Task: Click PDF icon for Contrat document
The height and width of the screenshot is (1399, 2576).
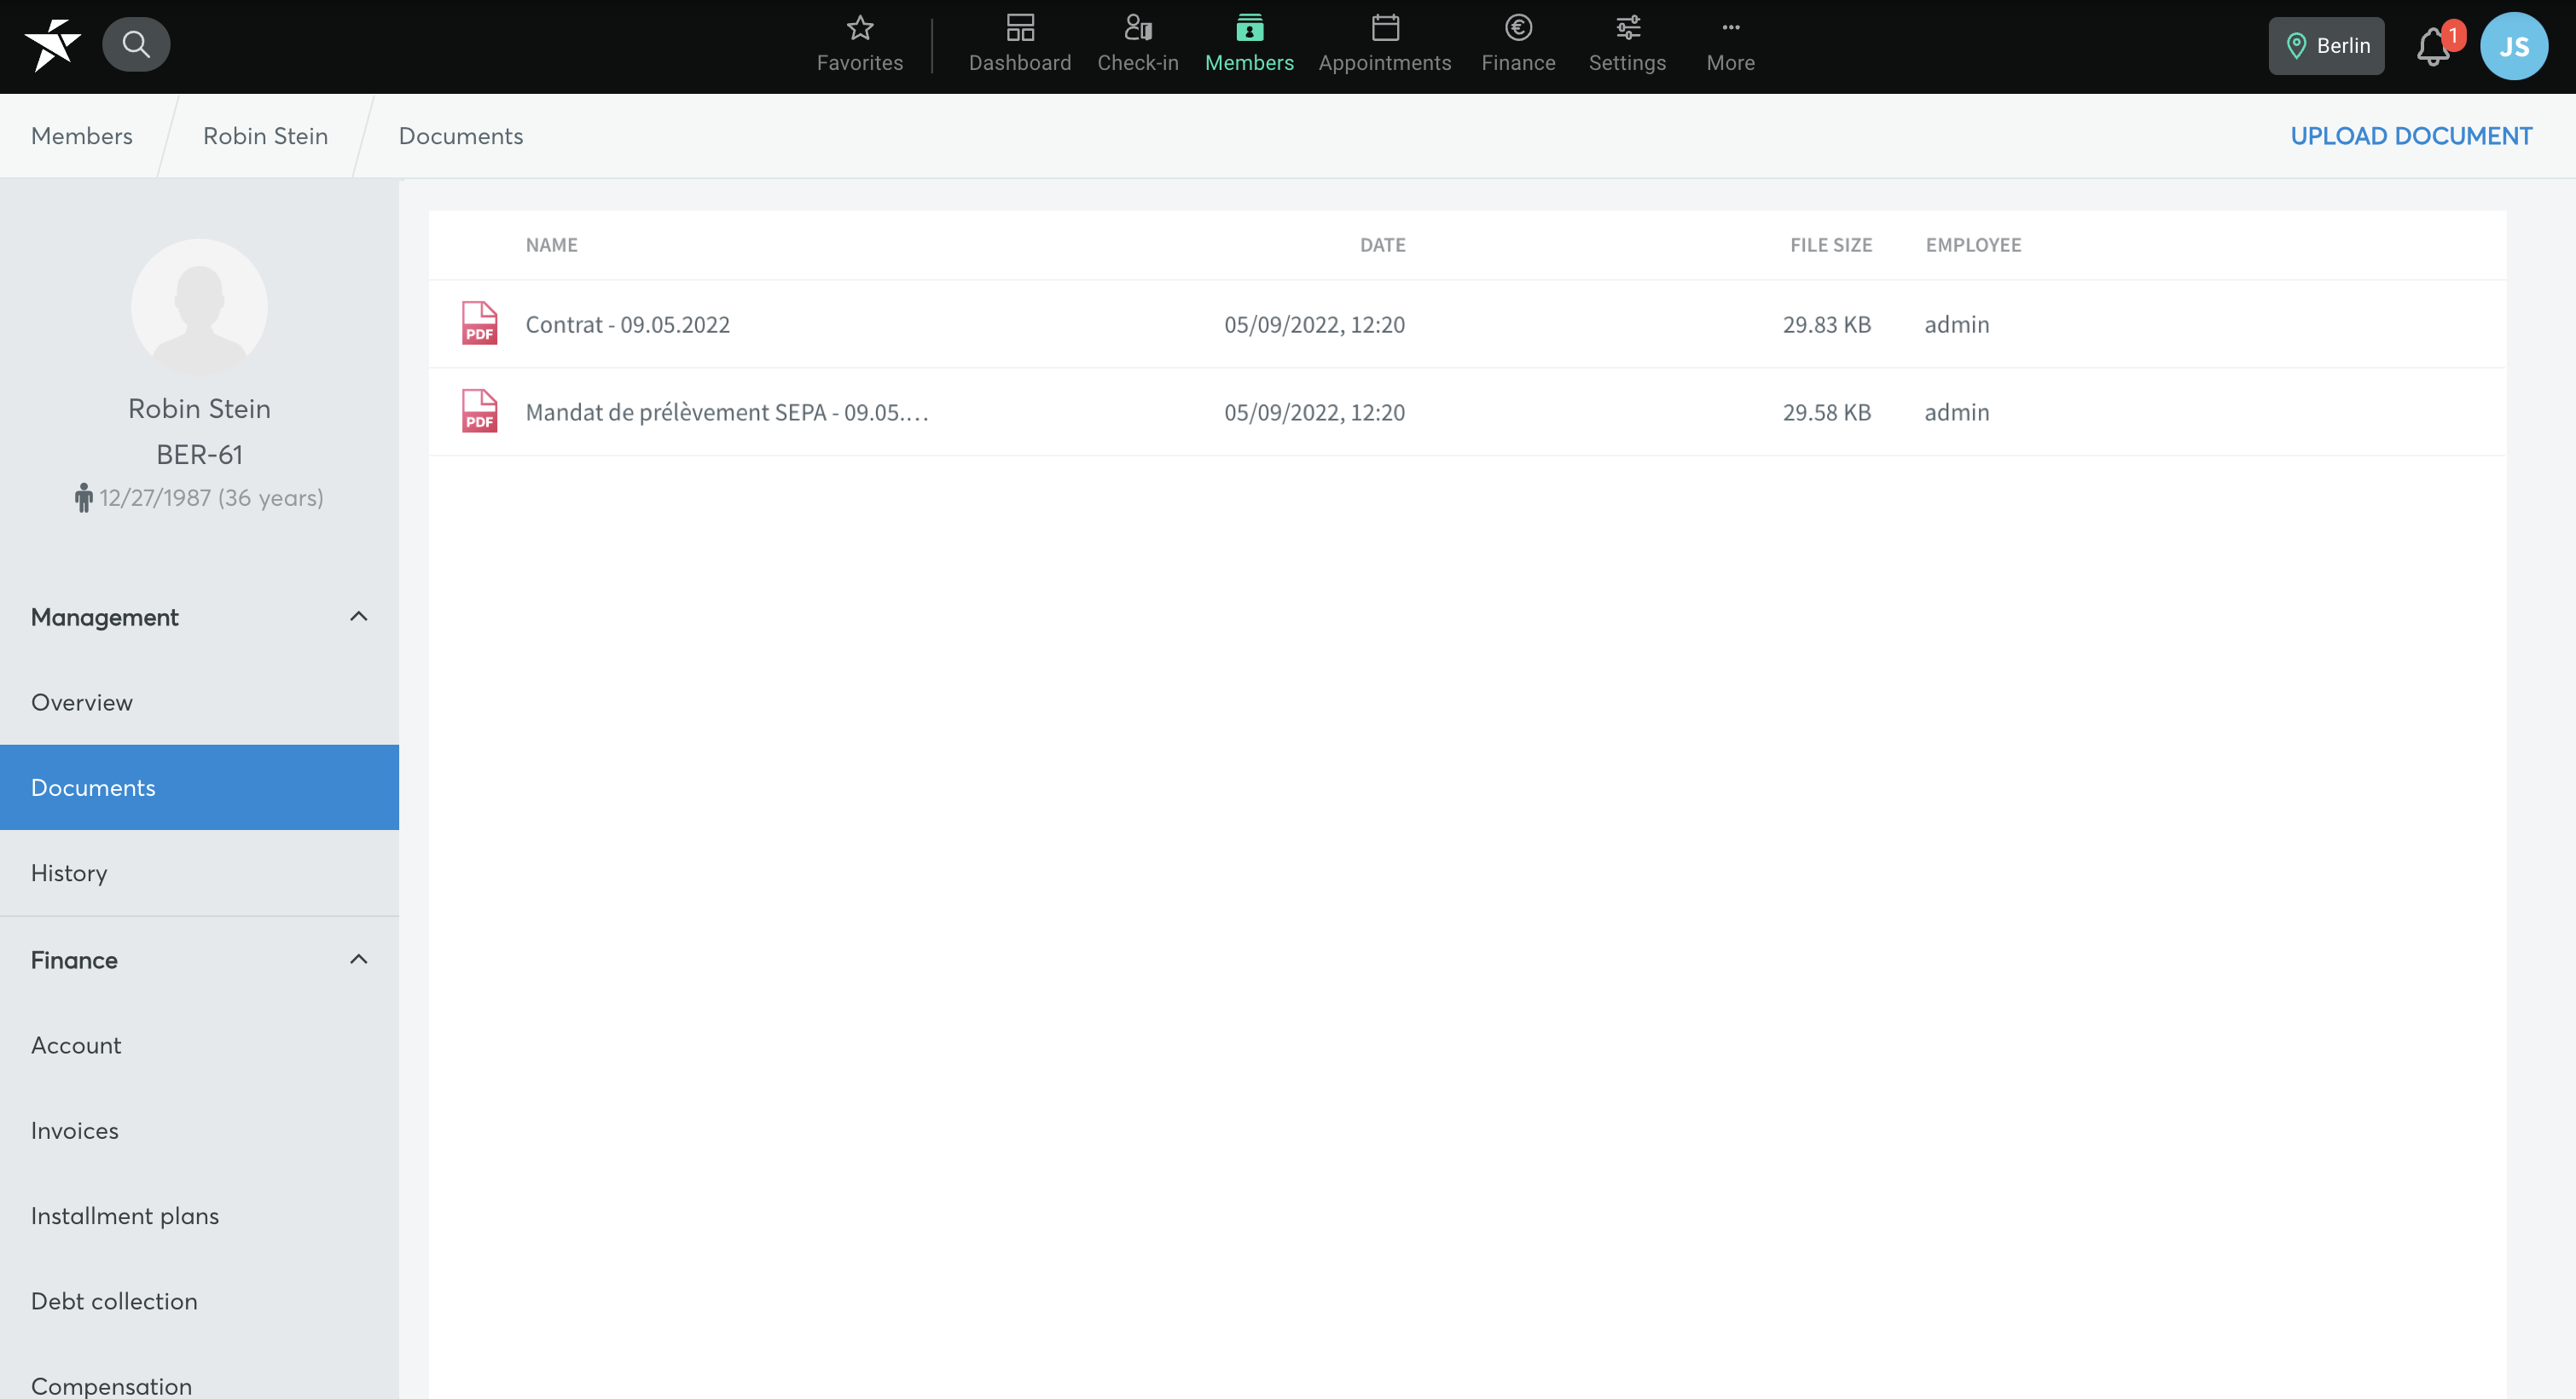Action: (479, 323)
